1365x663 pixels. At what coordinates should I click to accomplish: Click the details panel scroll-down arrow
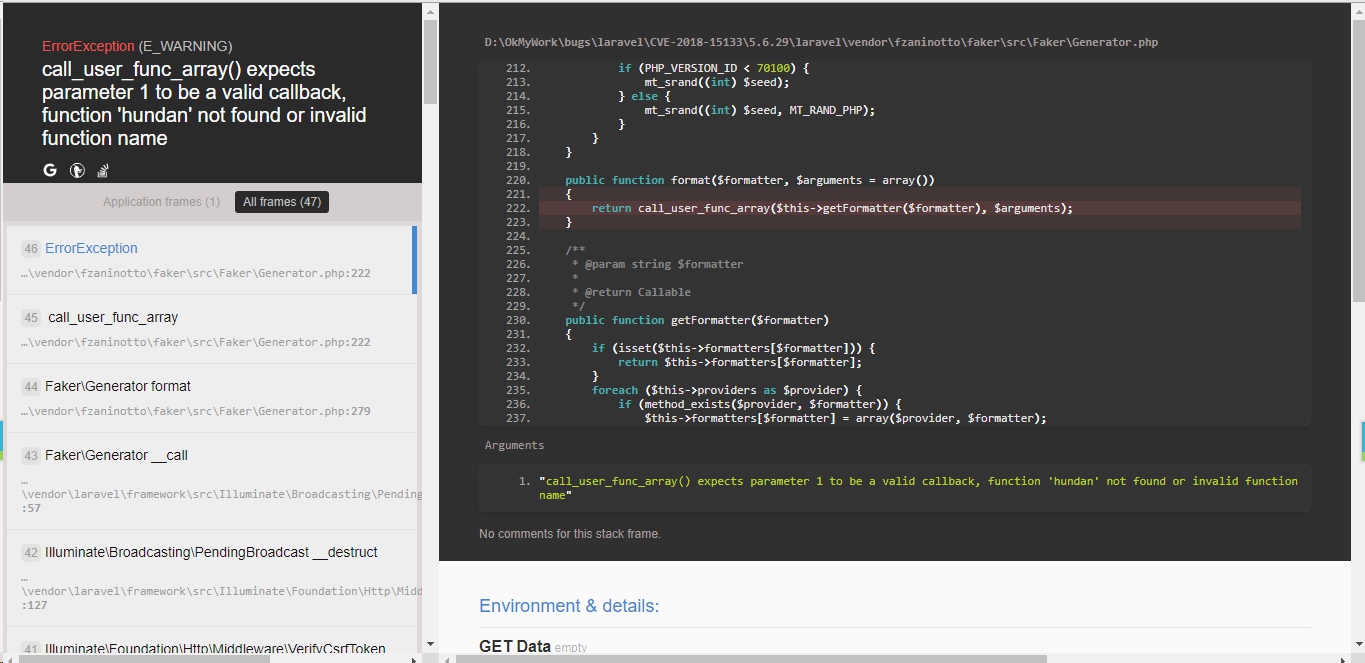pos(1358,645)
